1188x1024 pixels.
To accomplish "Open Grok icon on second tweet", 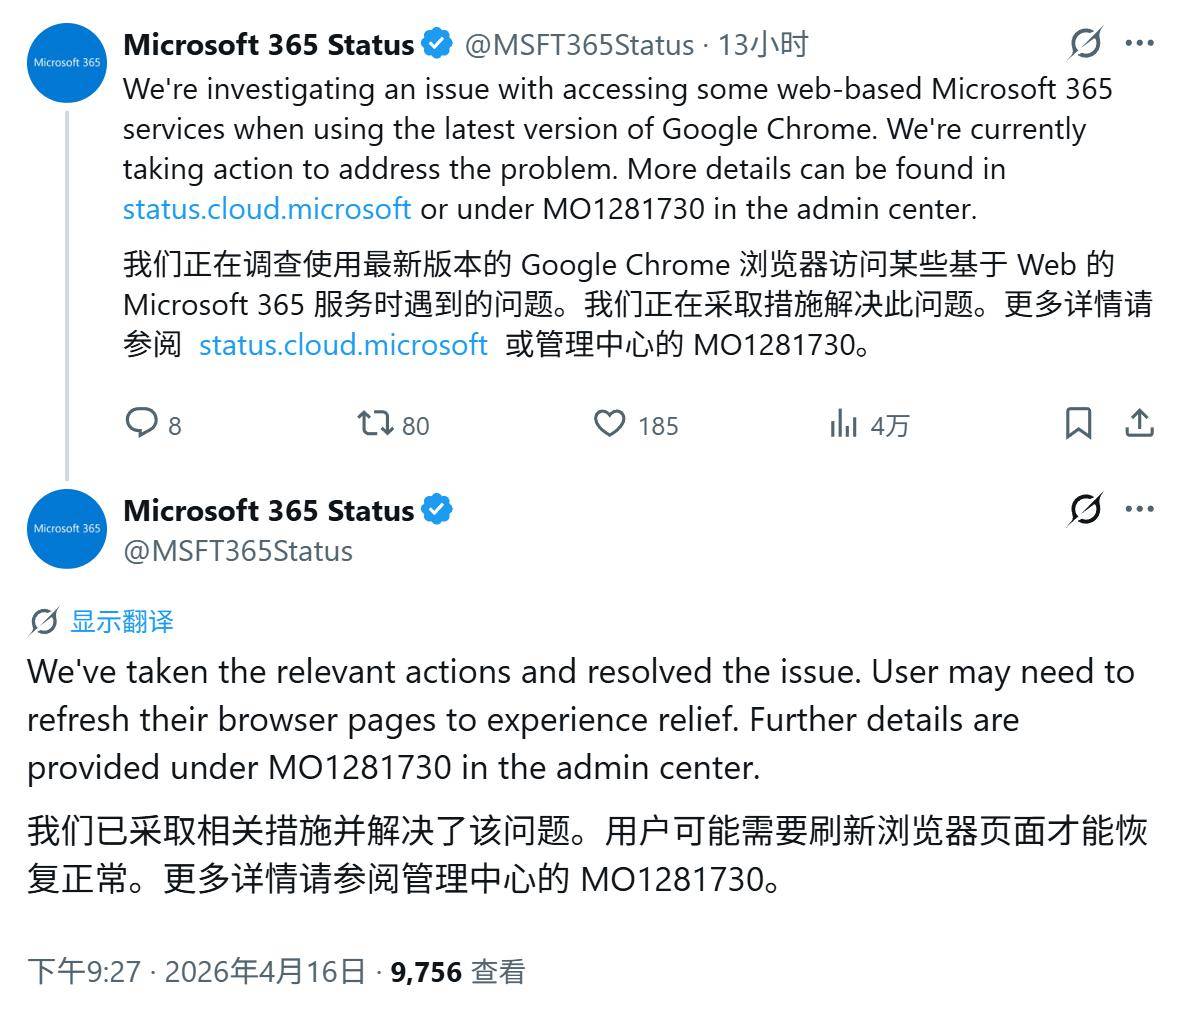I will 1085,509.
